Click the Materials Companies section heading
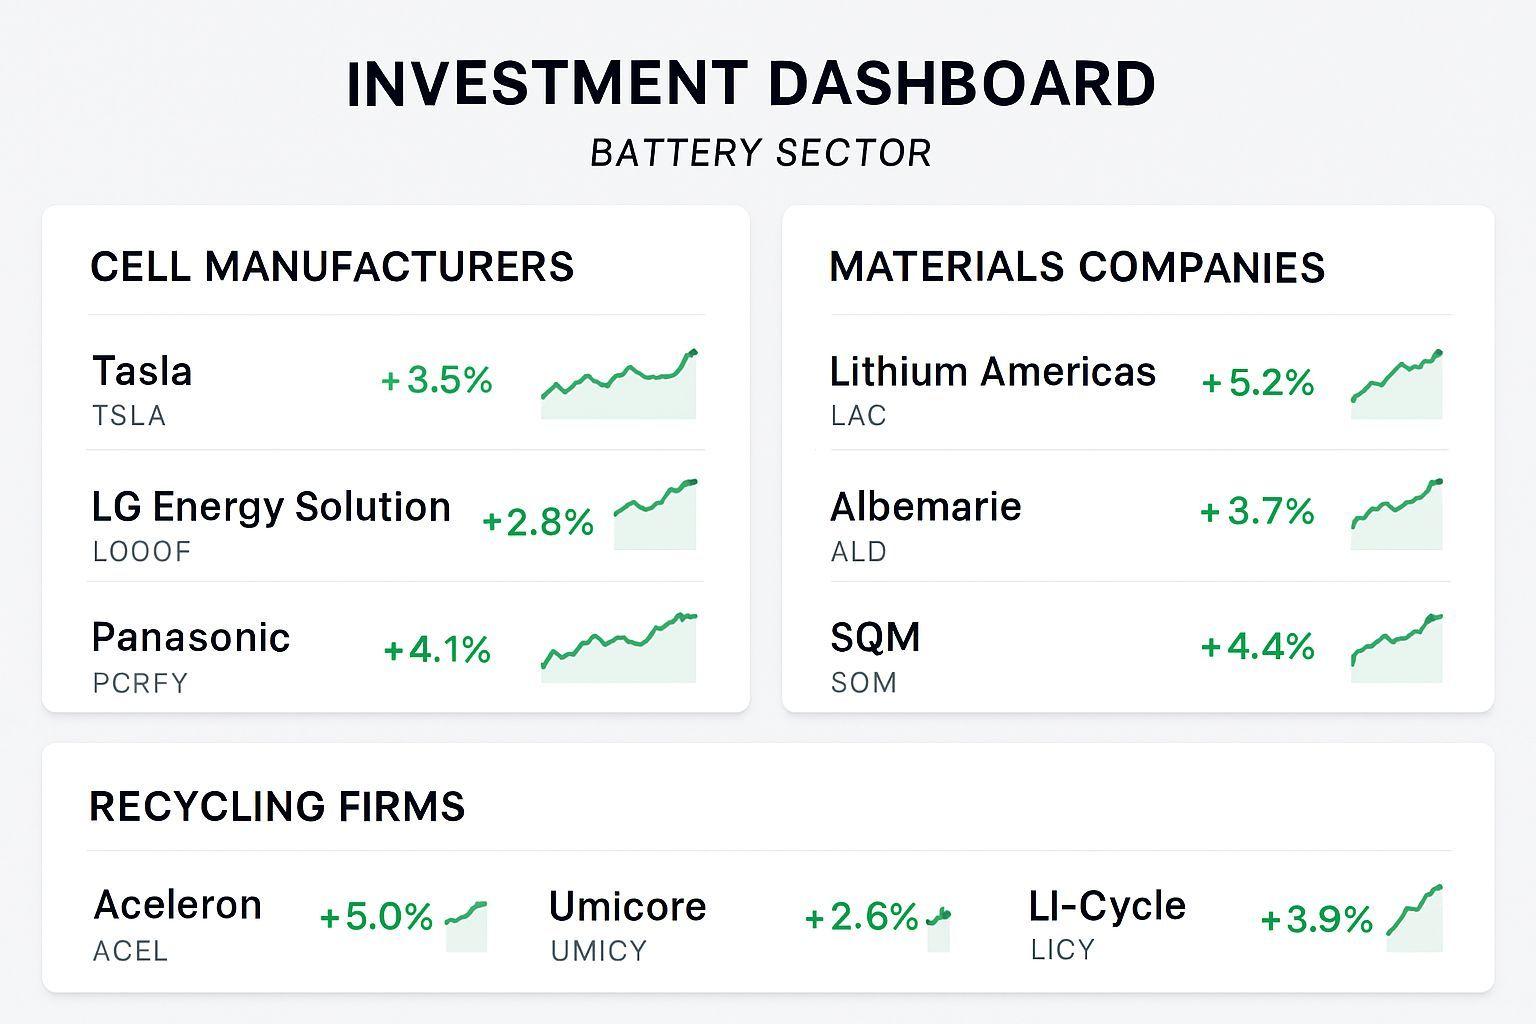The height and width of the screenshot is (1024, 1536). tap(1077, 267)
